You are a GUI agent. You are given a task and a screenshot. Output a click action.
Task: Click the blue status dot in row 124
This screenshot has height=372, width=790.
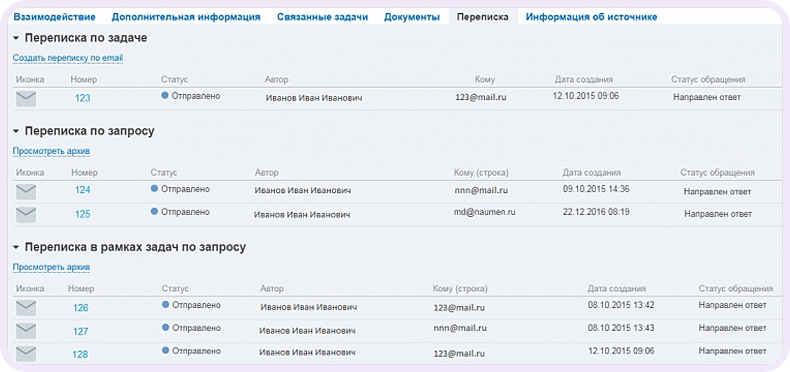(154, 189)
